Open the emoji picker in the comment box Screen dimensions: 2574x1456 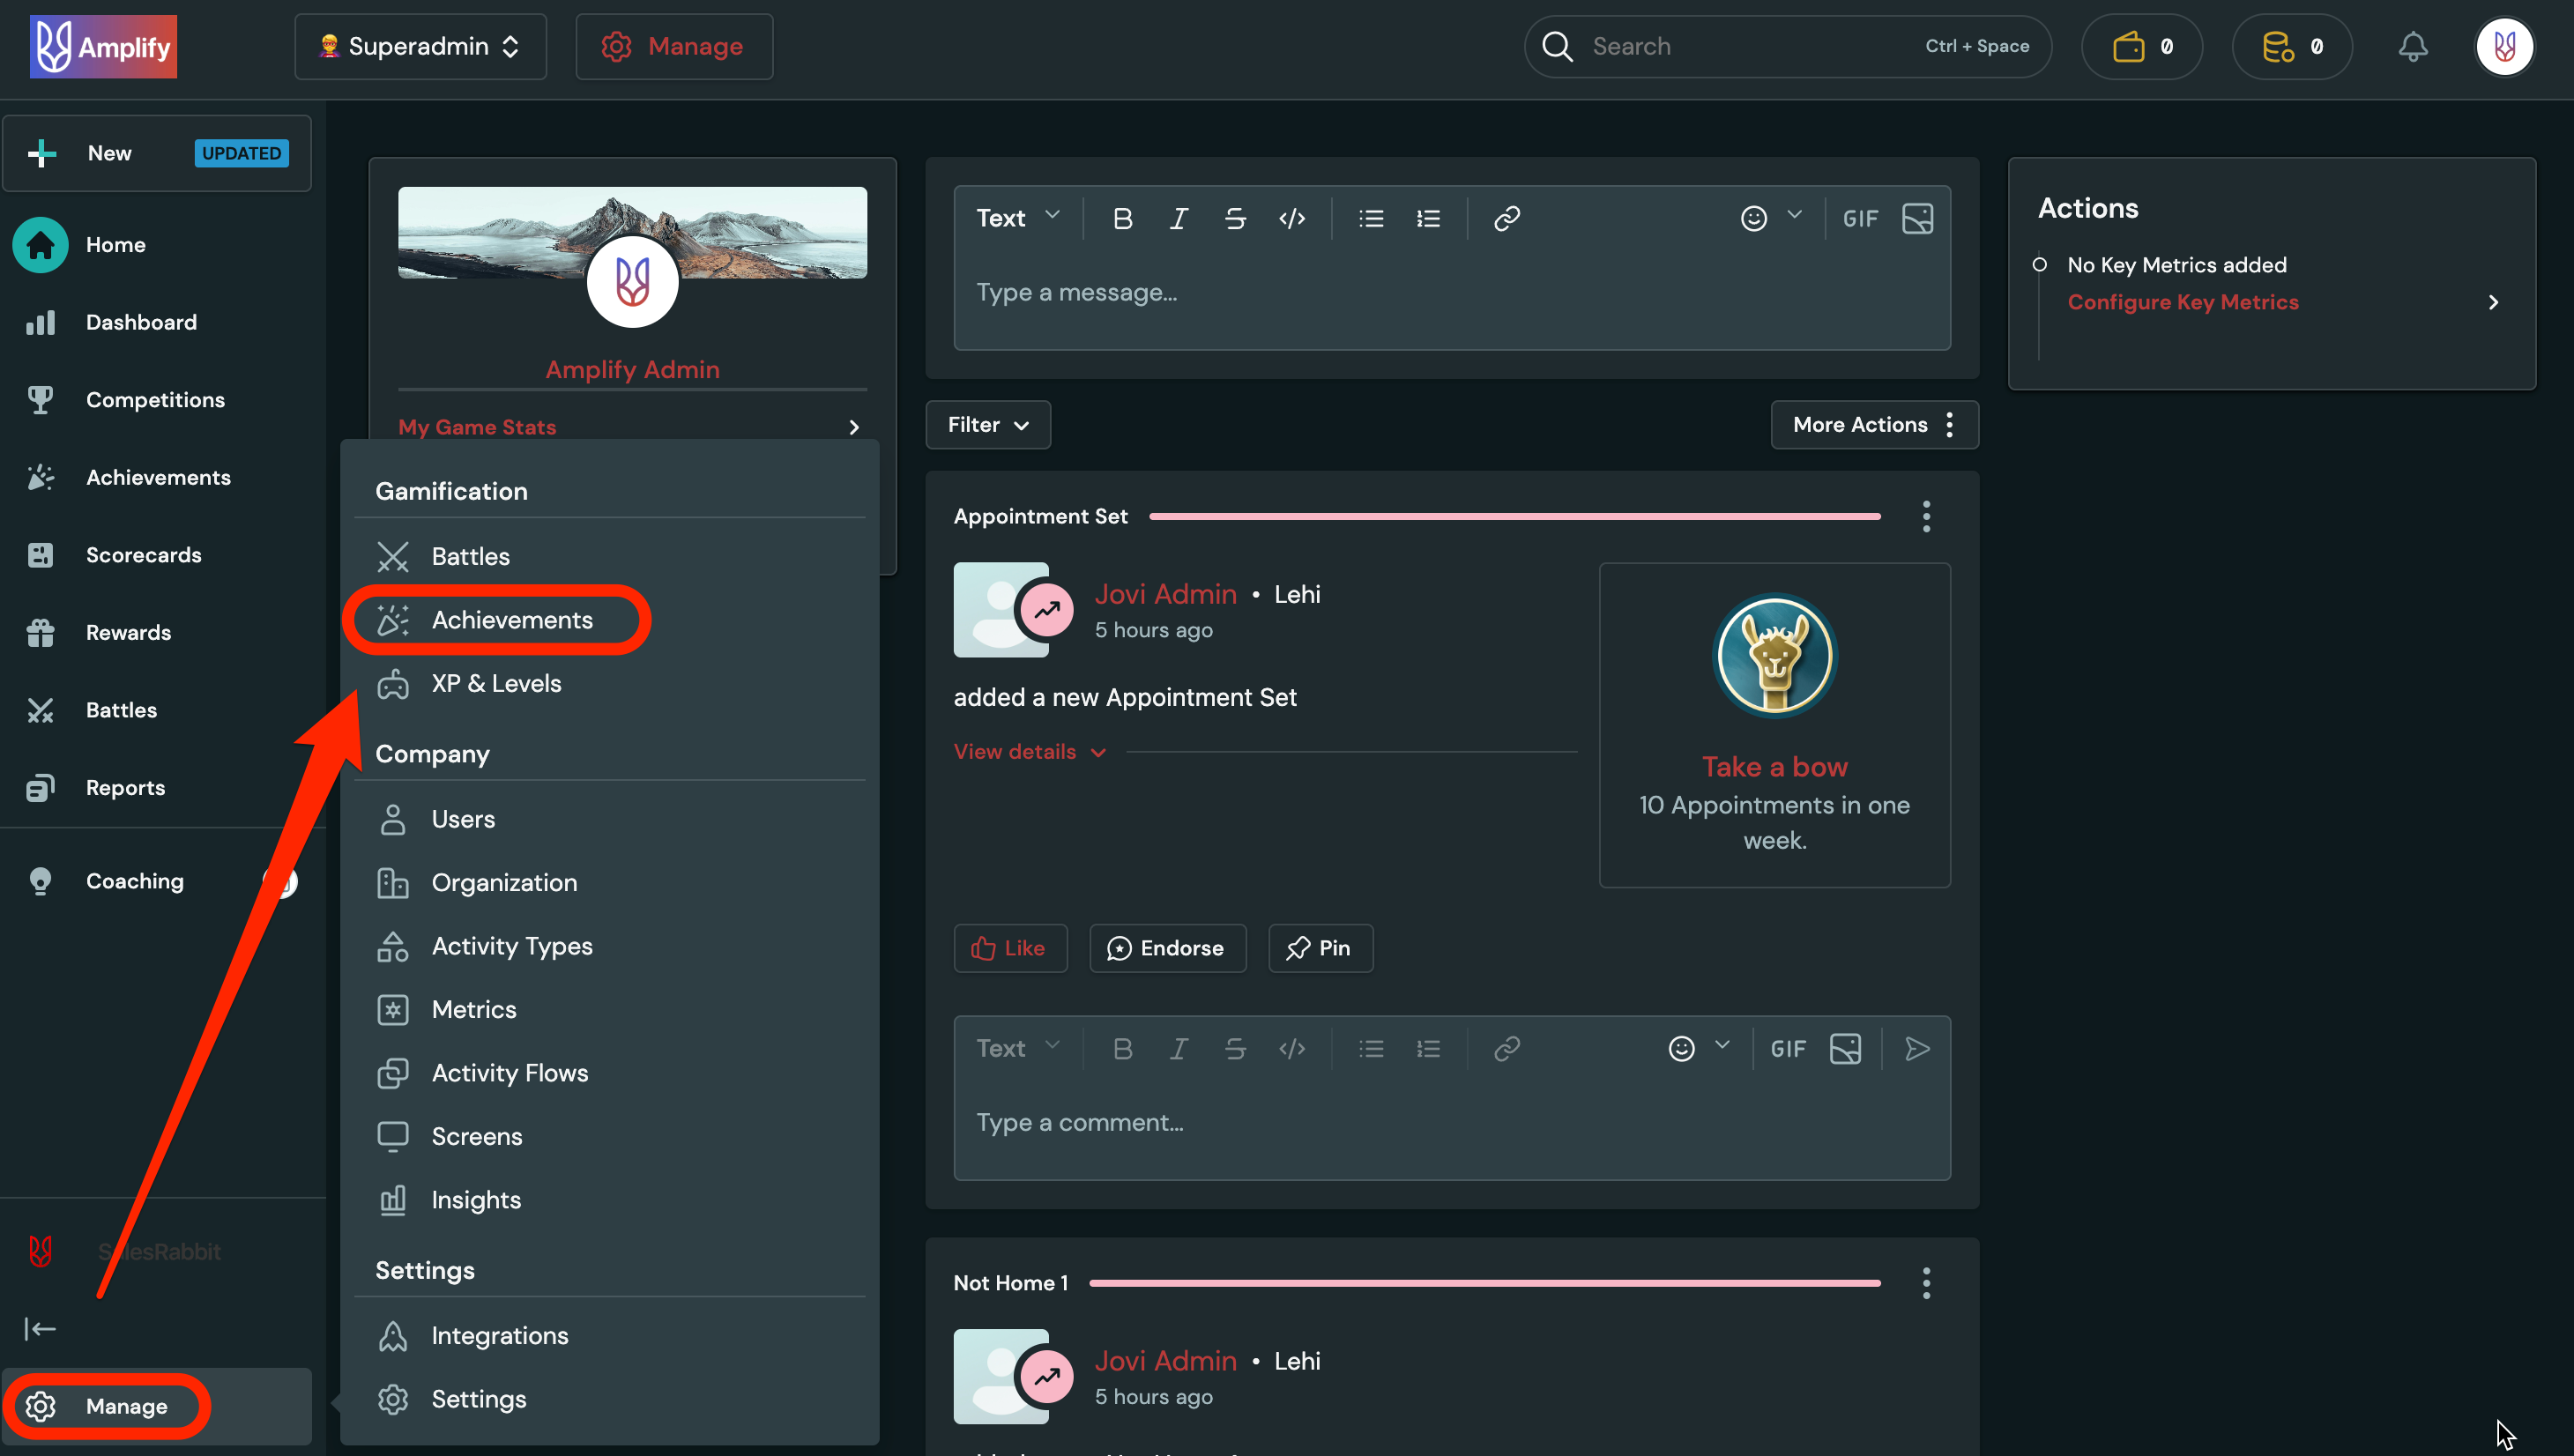tap(1683, 1048)
